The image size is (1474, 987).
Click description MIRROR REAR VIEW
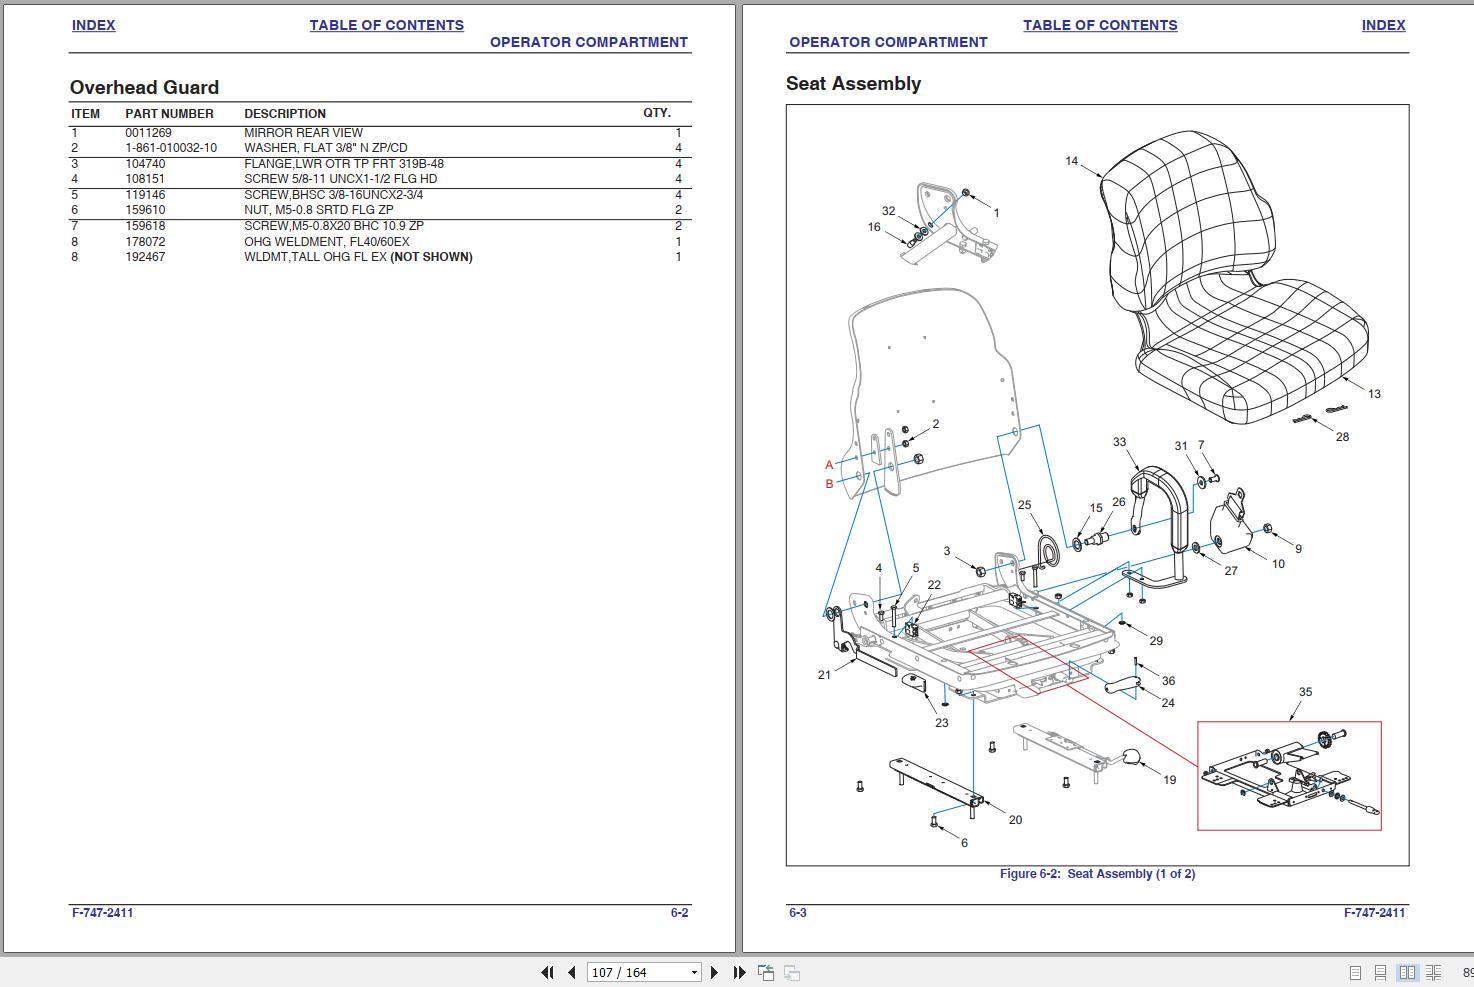pos(303,132)
